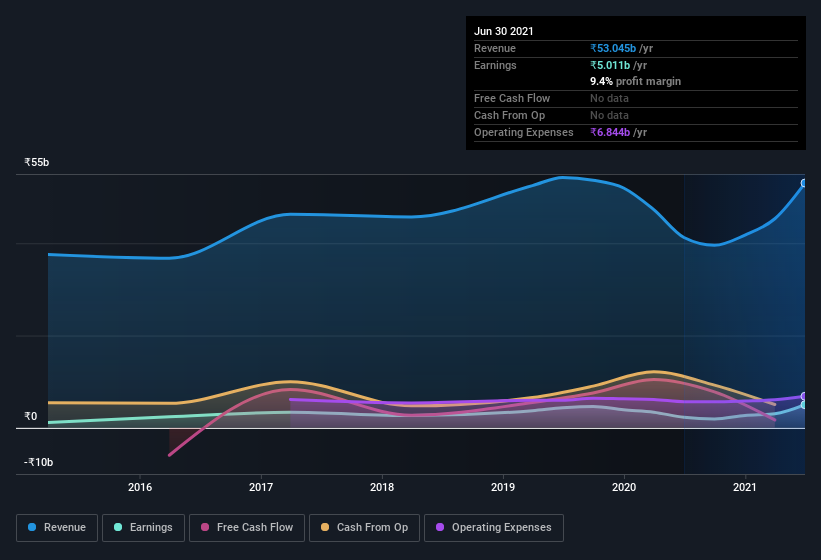The width and height of the screenshot is (821, 560).
Task: Click the Operating Expenses purple end marker
Action: coord(804,396)
